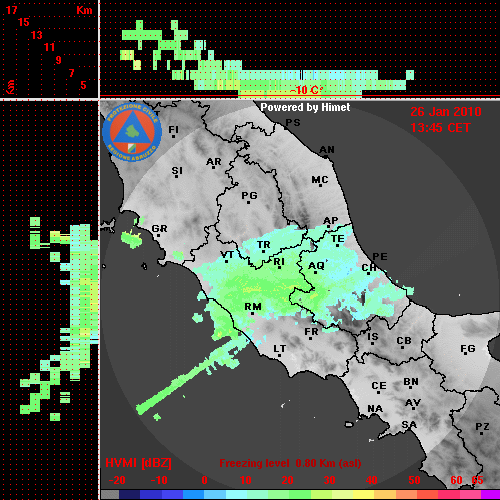Click the '50' dBZ scale value
This screenshot has width=500, height=500.
tap(414, 480)
